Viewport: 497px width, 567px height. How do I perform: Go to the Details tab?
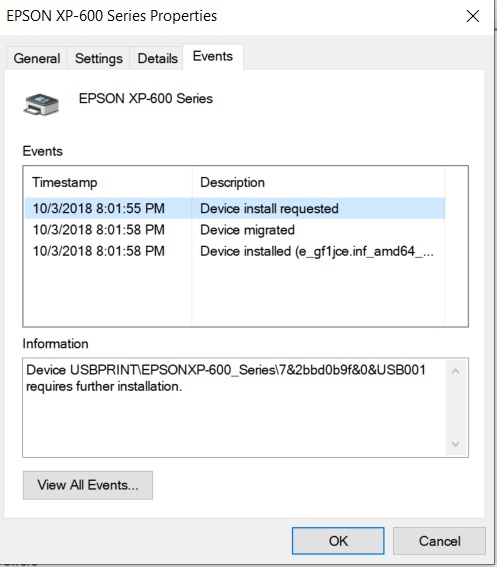tap(157, 58)
